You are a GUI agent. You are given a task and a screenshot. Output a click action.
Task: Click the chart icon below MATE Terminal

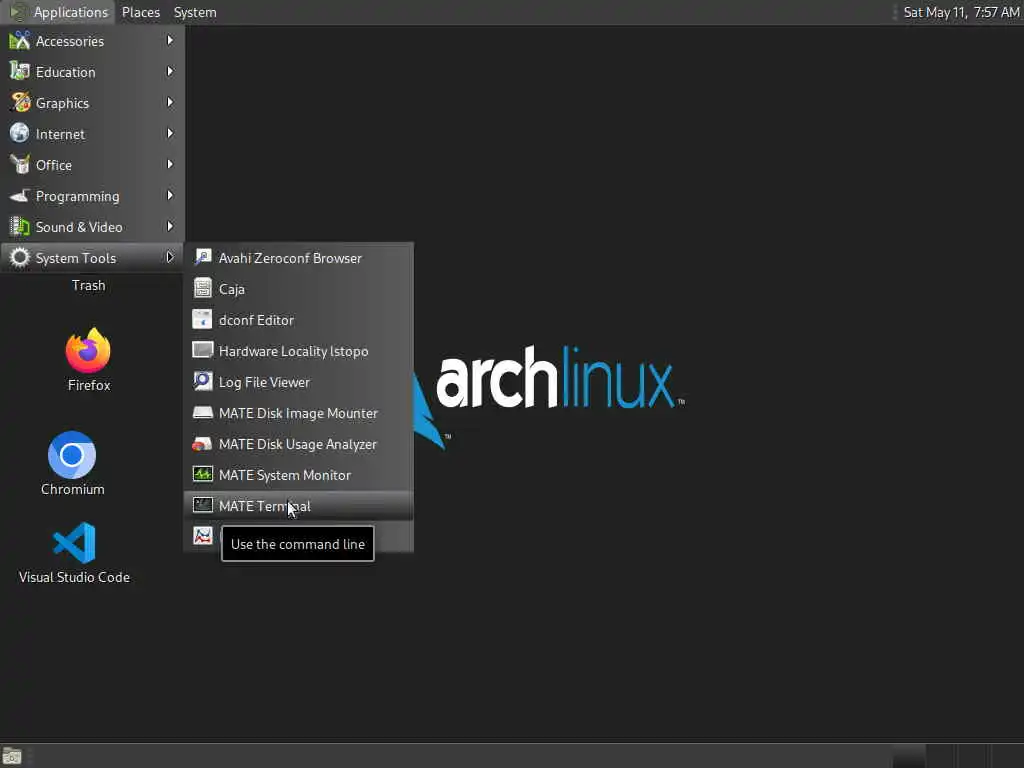[203, 536]
